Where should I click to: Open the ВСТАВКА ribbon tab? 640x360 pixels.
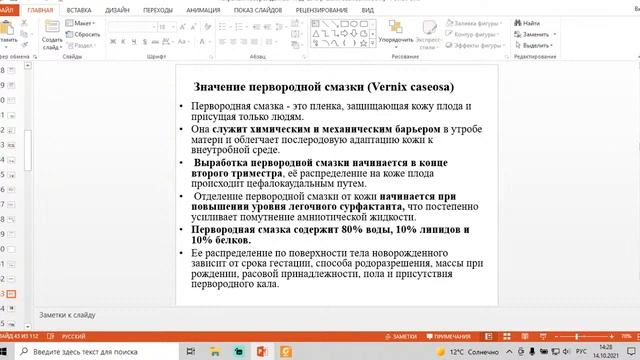[79, 10]
